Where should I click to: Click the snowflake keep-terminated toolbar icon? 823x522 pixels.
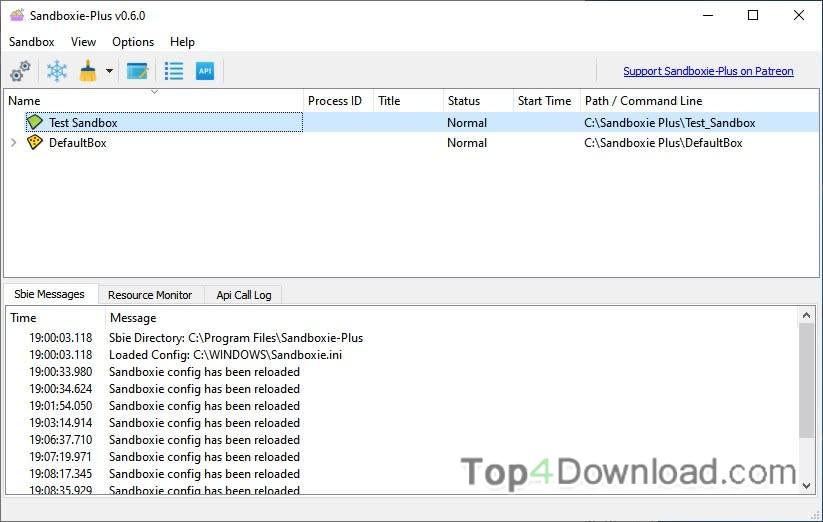pos(57,71)
